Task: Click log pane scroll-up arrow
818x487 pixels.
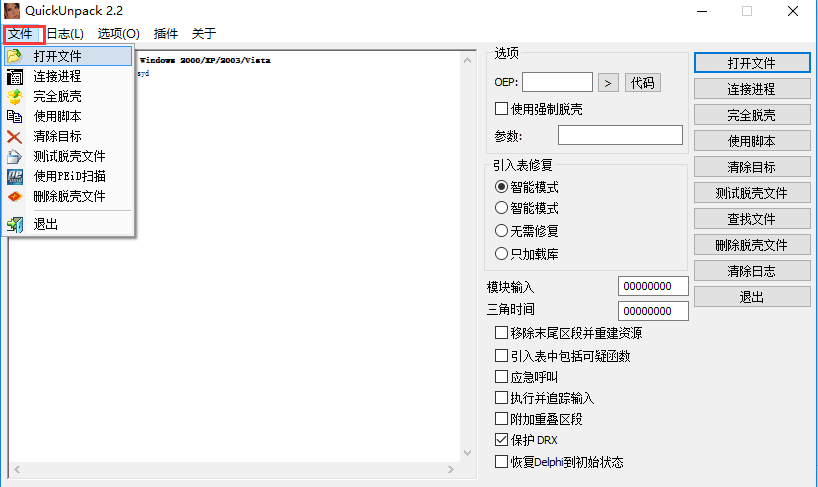Action: coord(467,60)
